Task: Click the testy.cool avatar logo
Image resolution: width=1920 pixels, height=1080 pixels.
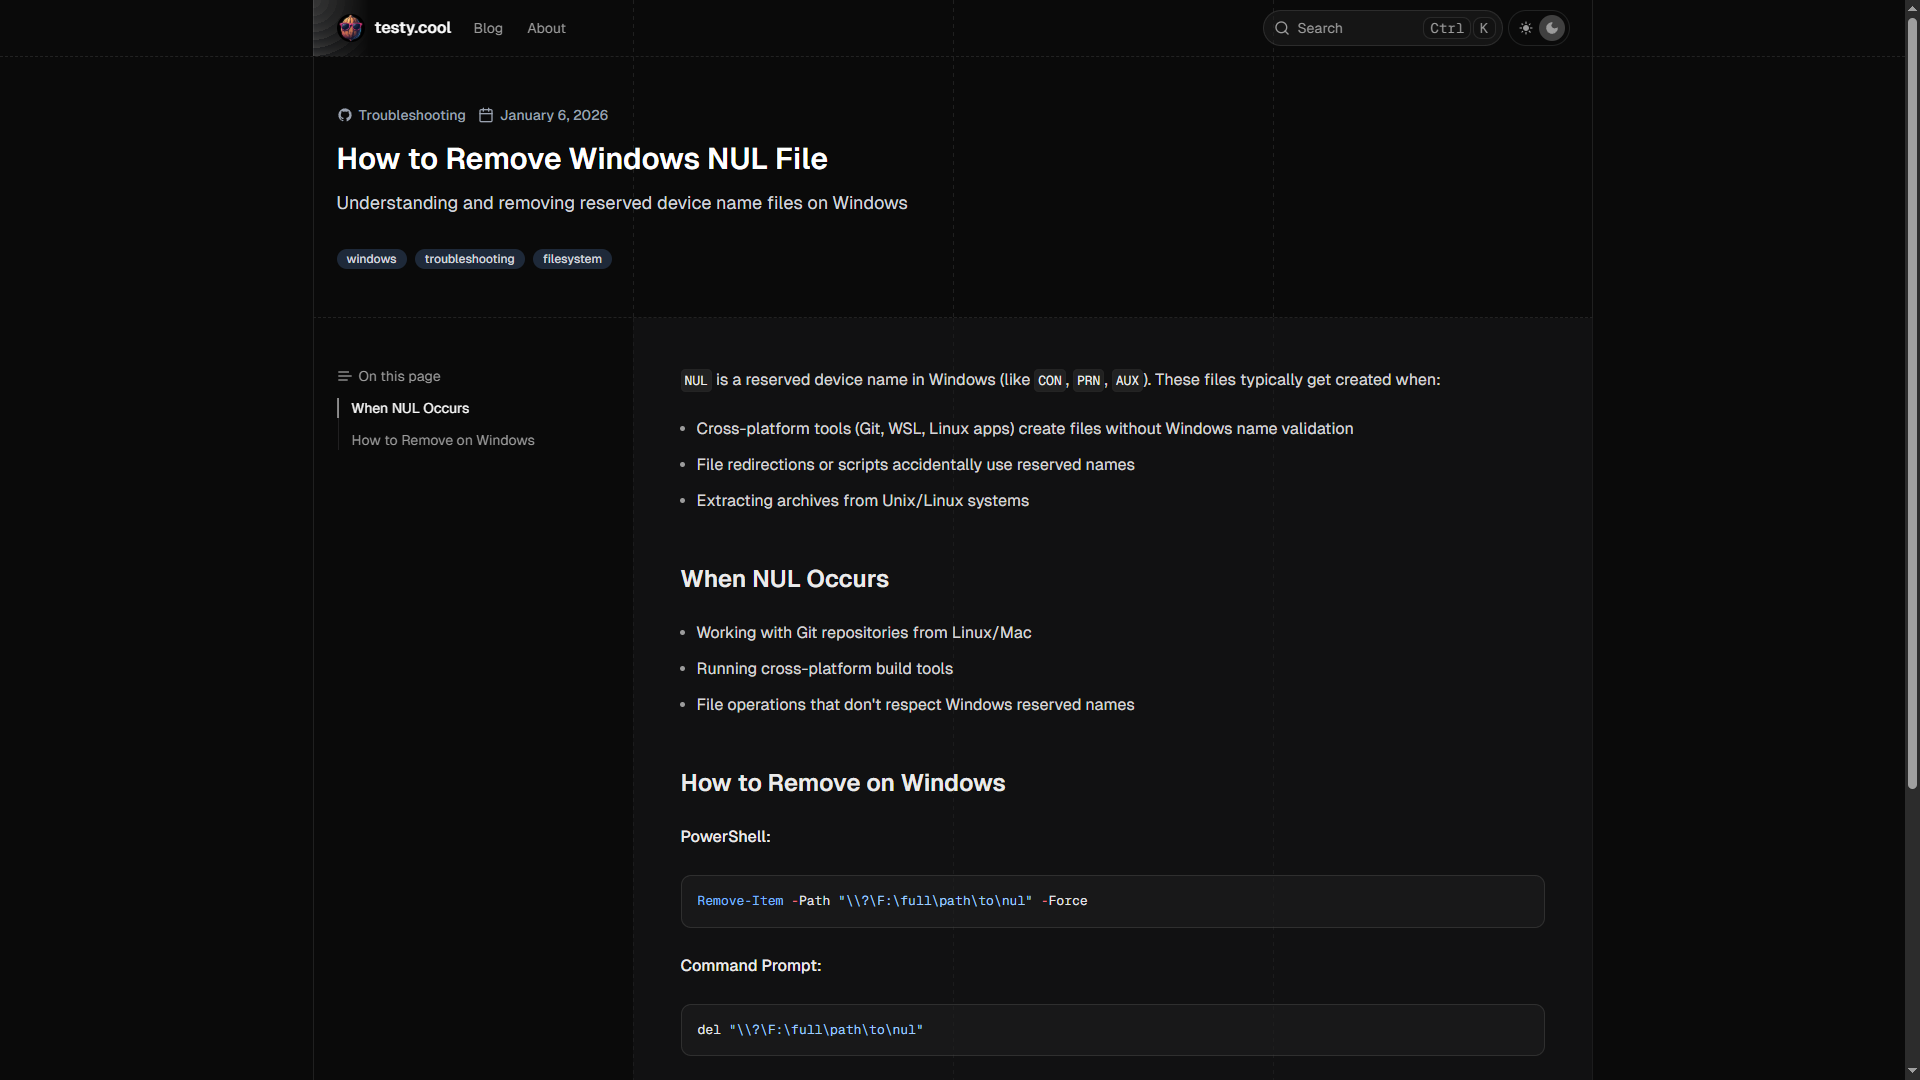Action: pyautogui.click(x=350, y=28)
